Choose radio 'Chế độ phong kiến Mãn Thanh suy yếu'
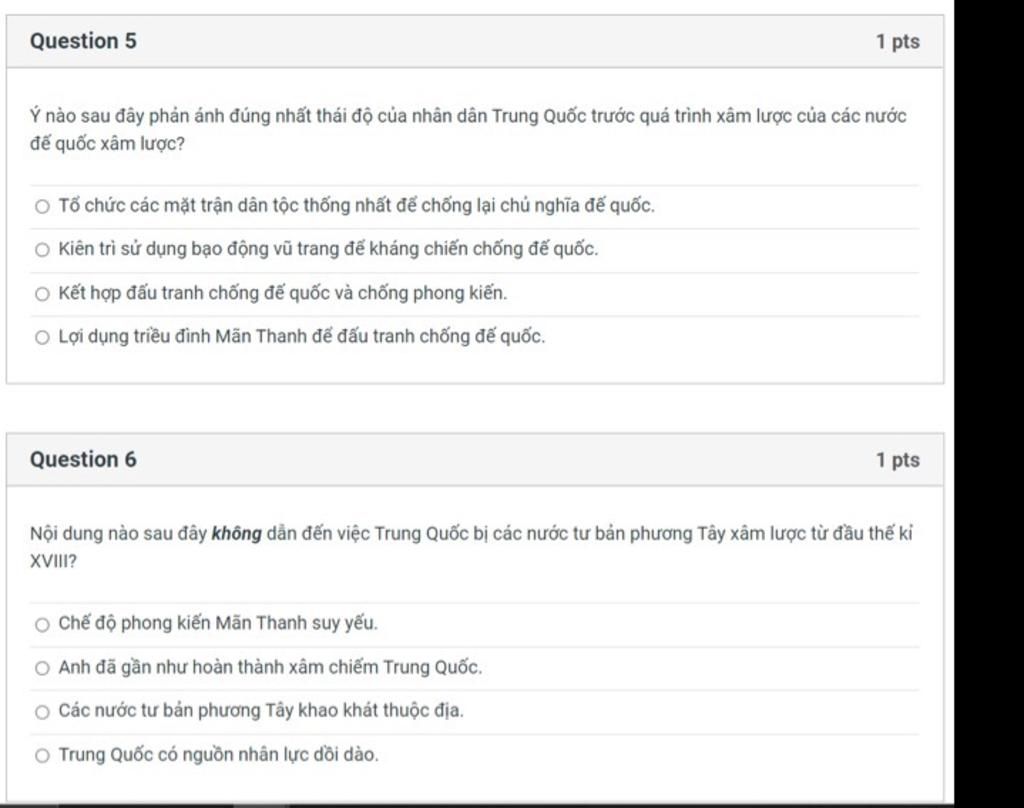 point(42,624)
